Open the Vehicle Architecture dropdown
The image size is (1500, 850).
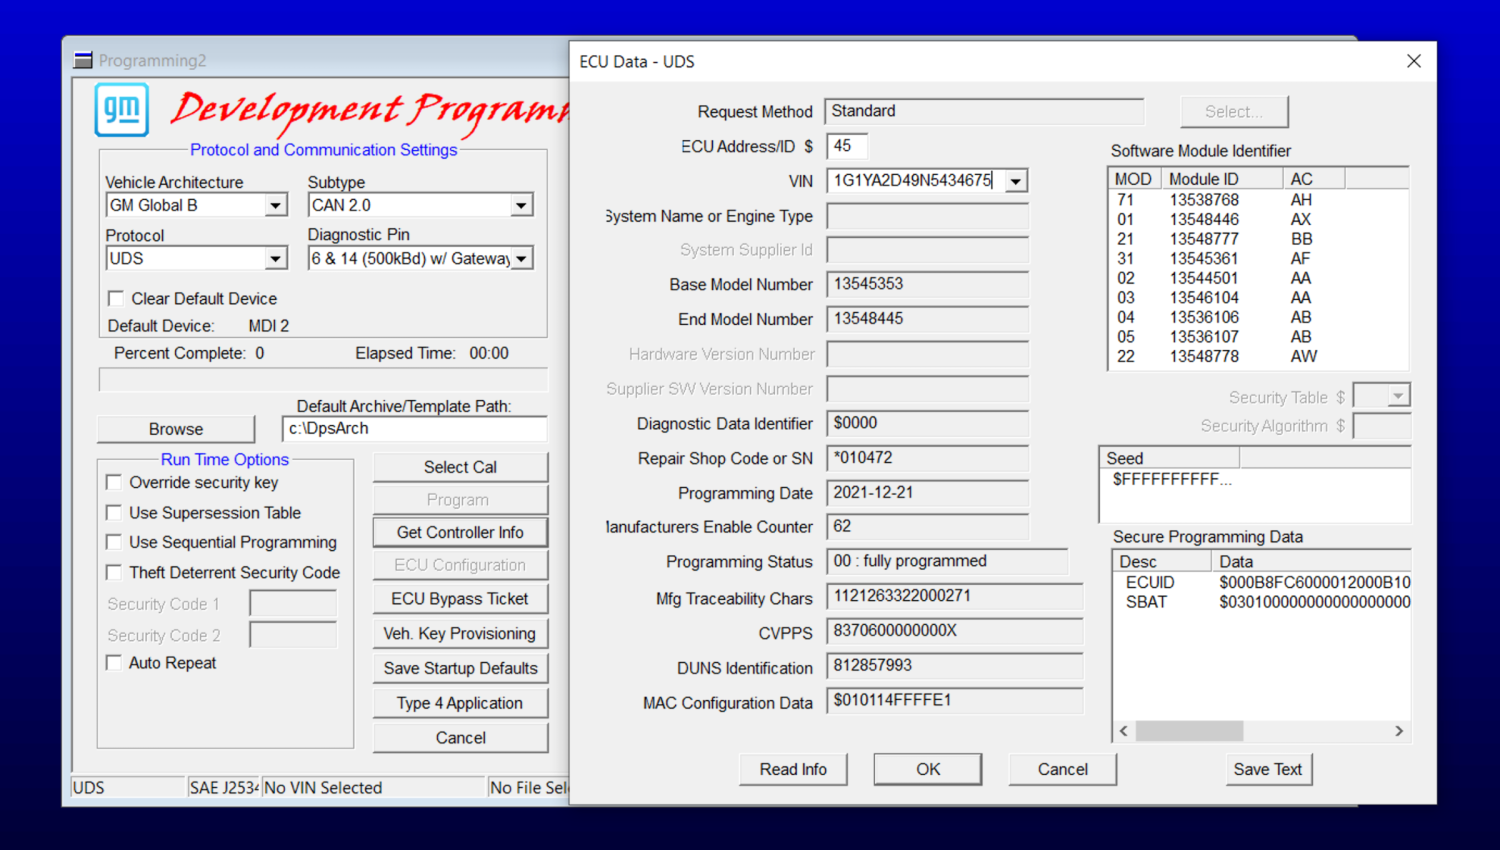(x=275, y=205)
